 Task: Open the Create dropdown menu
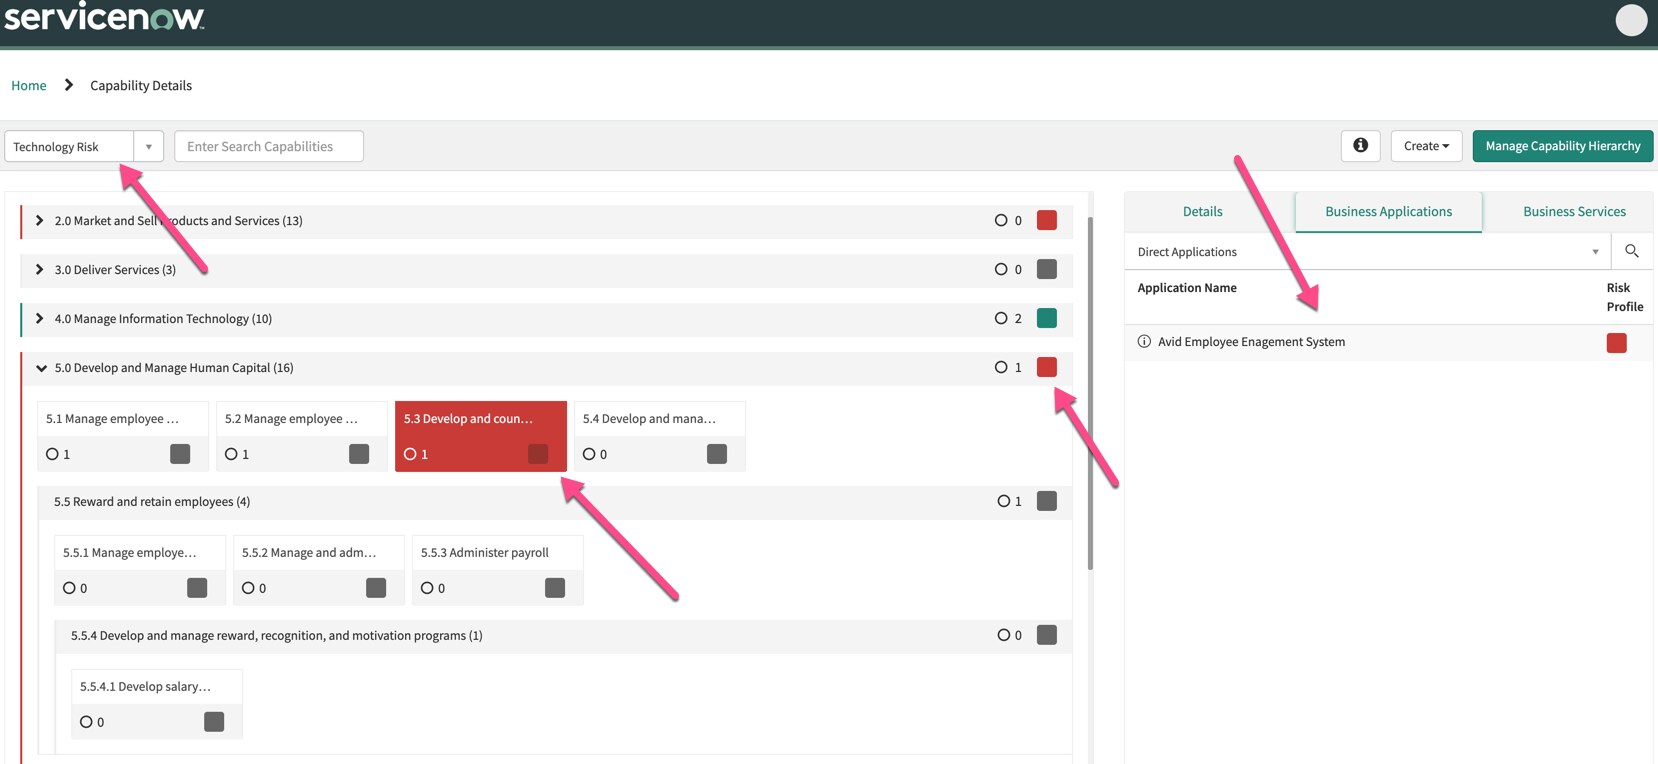coord(1426,146)
